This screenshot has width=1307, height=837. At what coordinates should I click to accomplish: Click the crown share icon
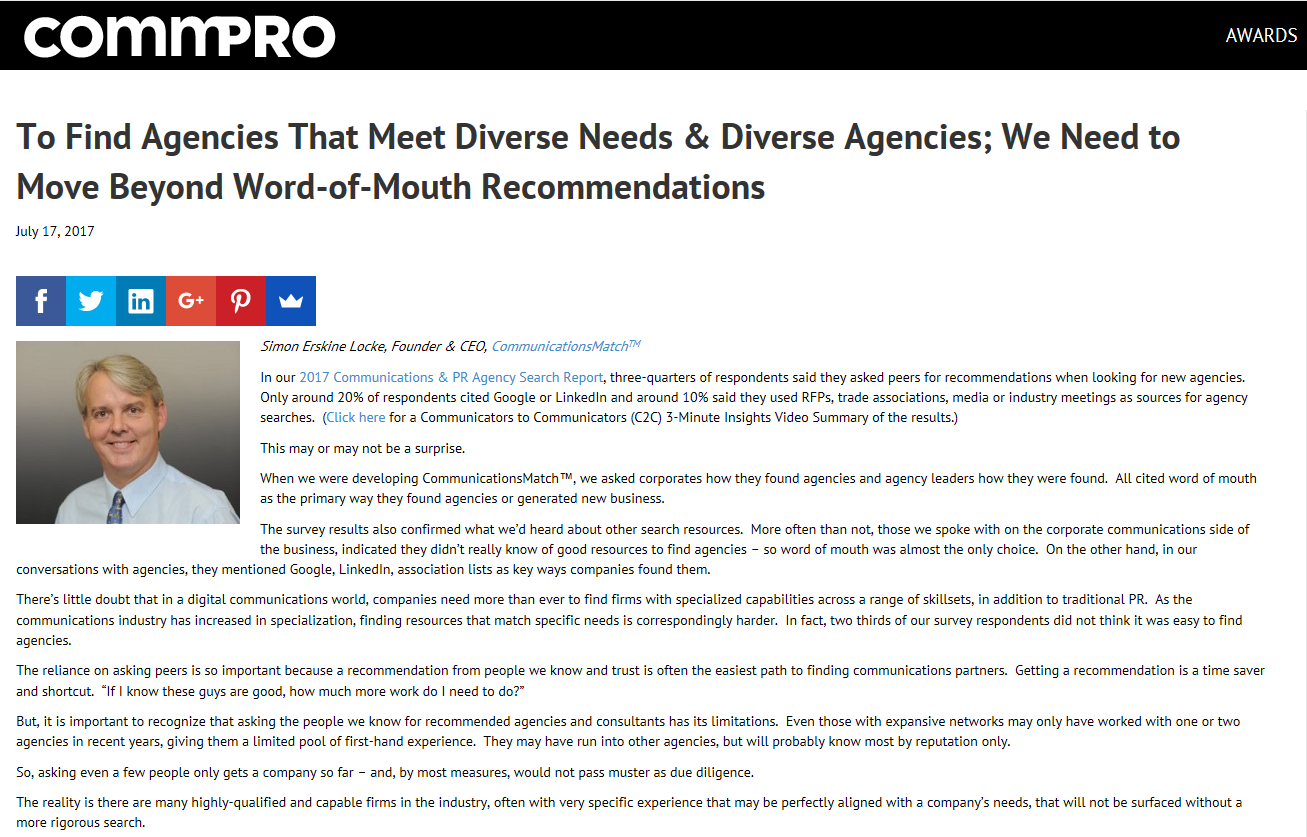pyautogui.click(x=291, y=301)
